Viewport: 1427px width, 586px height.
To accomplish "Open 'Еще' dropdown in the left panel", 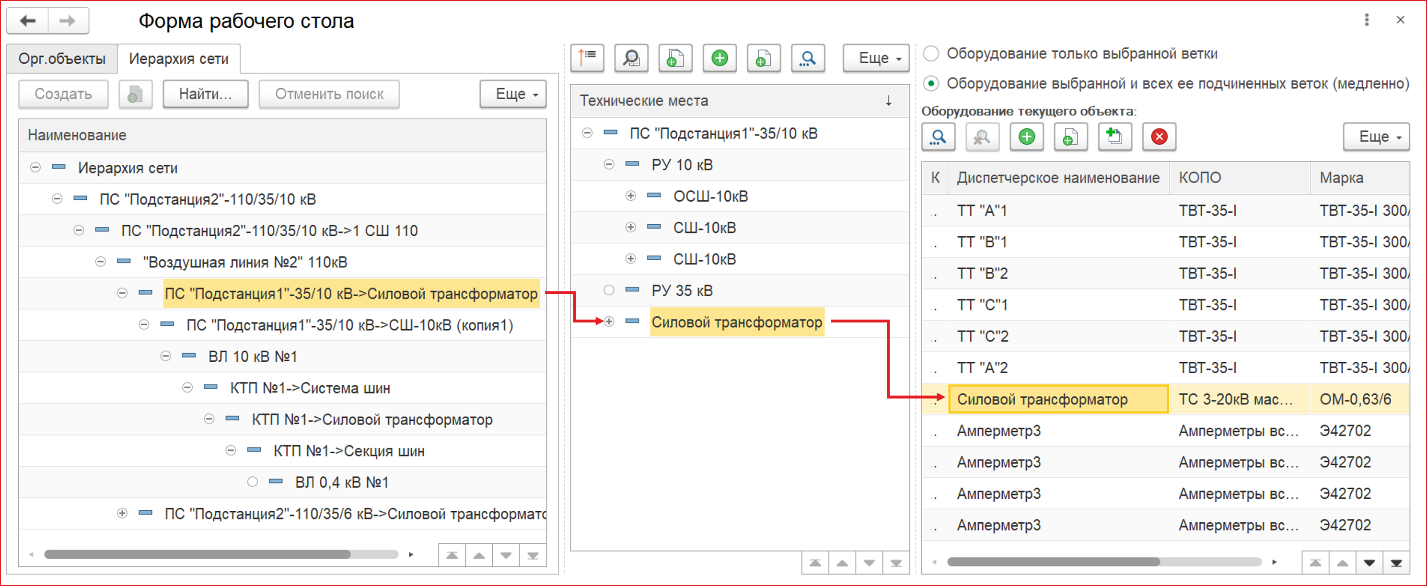I will [x=513, y=94].
